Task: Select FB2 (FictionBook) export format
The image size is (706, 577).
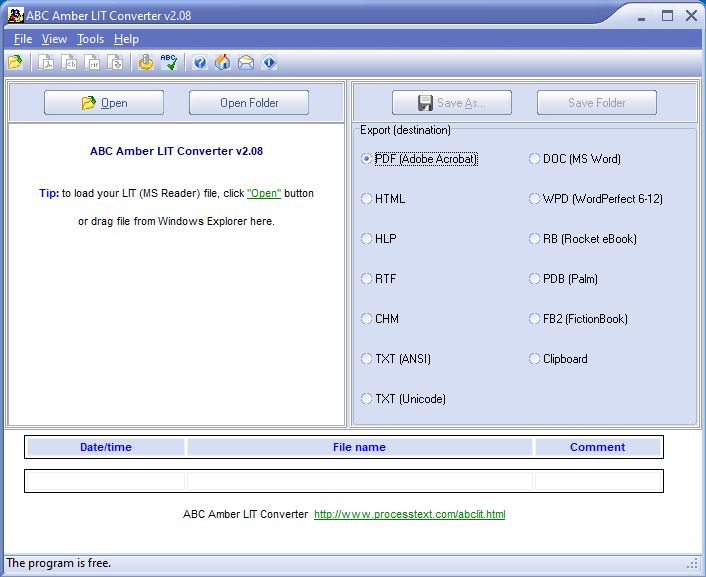Action: (x=578, y=319)
